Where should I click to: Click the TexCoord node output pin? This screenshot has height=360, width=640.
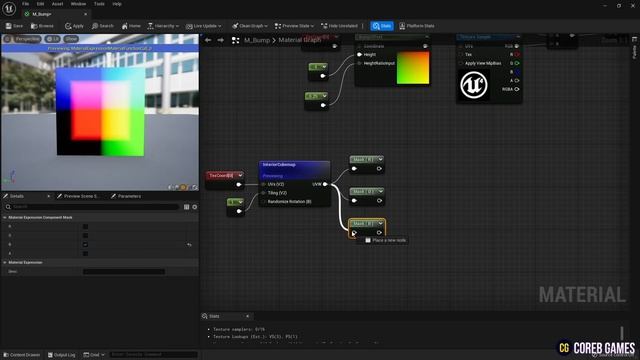point(239,184)
